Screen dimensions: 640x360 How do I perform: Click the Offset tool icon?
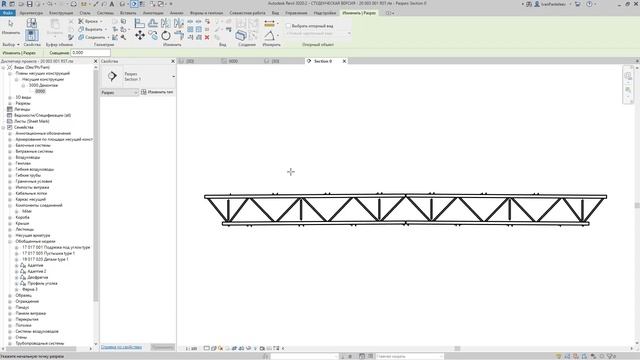pos(153,23)
